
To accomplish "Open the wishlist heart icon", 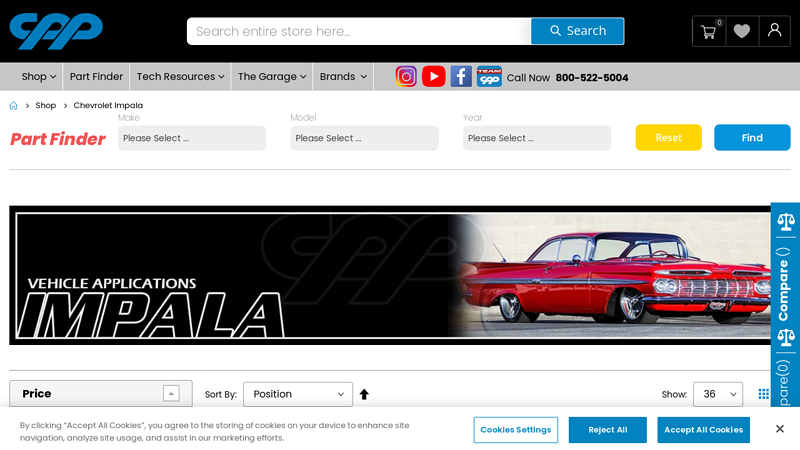I will point(742,32).
